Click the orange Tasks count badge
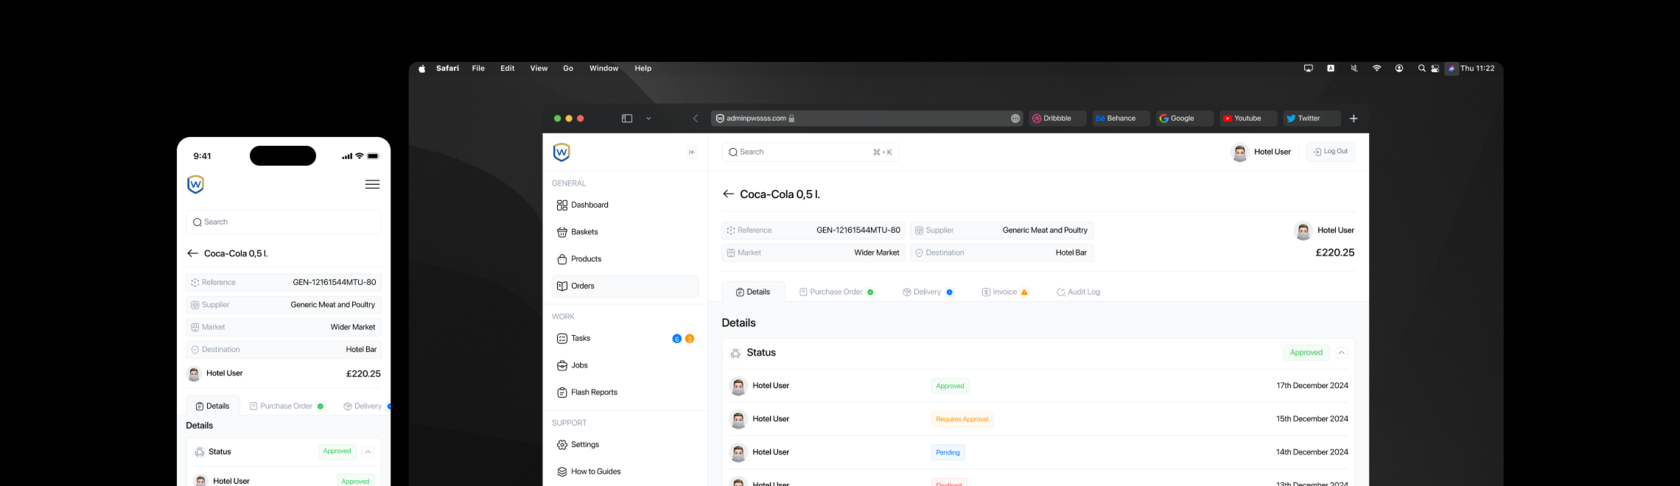1680x486 pixels. click(x=689, y=339)
